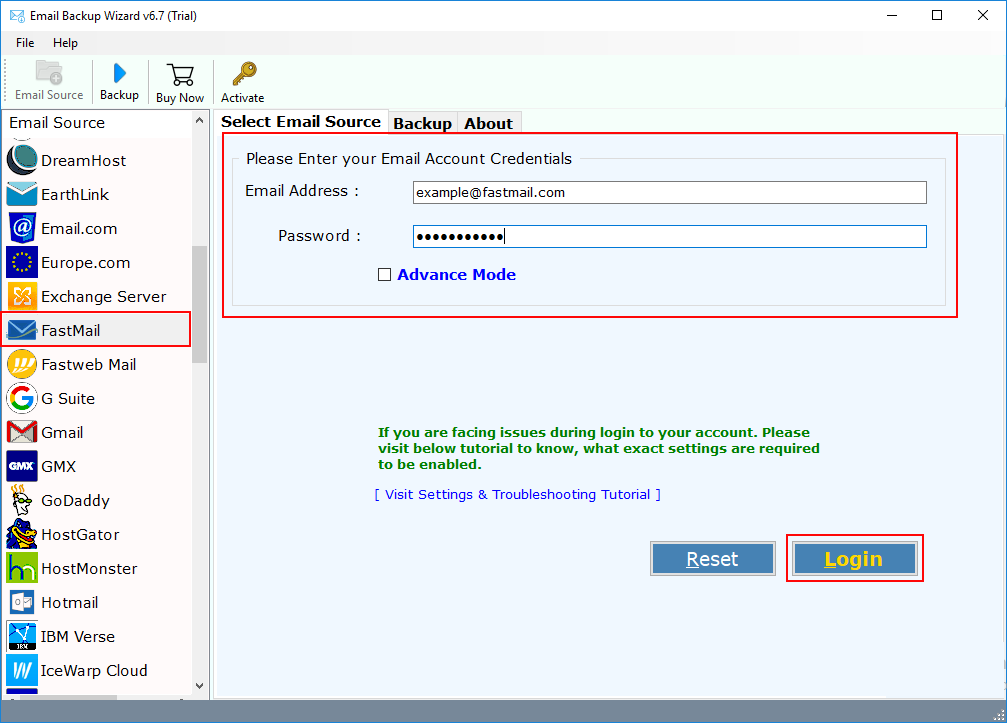Click the Reset button
The height and width of the screenshot is (723, 1007).
tap(712, 559)
